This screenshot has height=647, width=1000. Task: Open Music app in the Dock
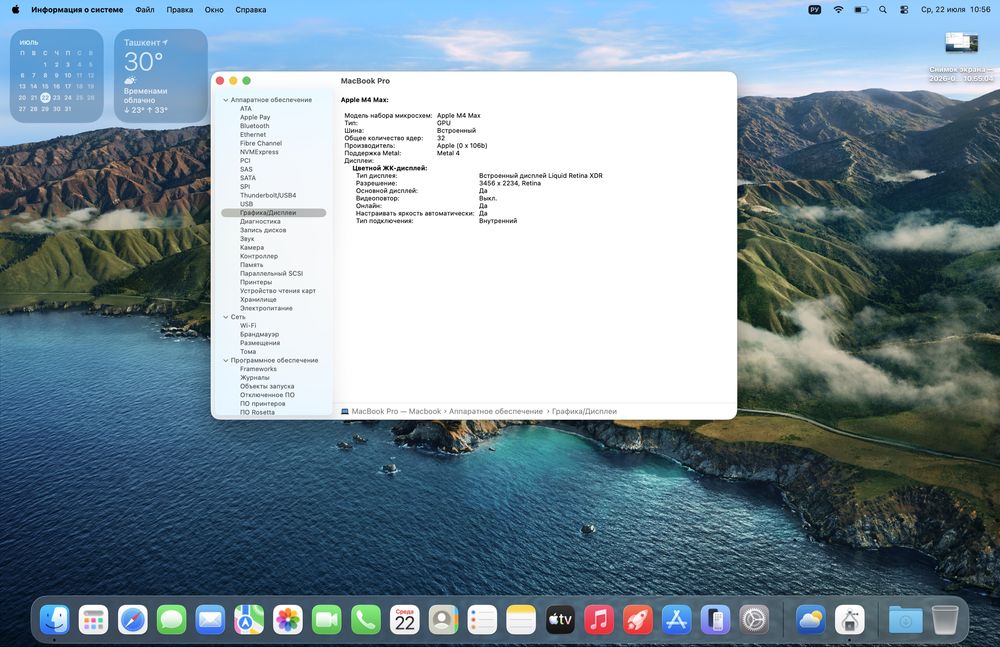point(599,620)
